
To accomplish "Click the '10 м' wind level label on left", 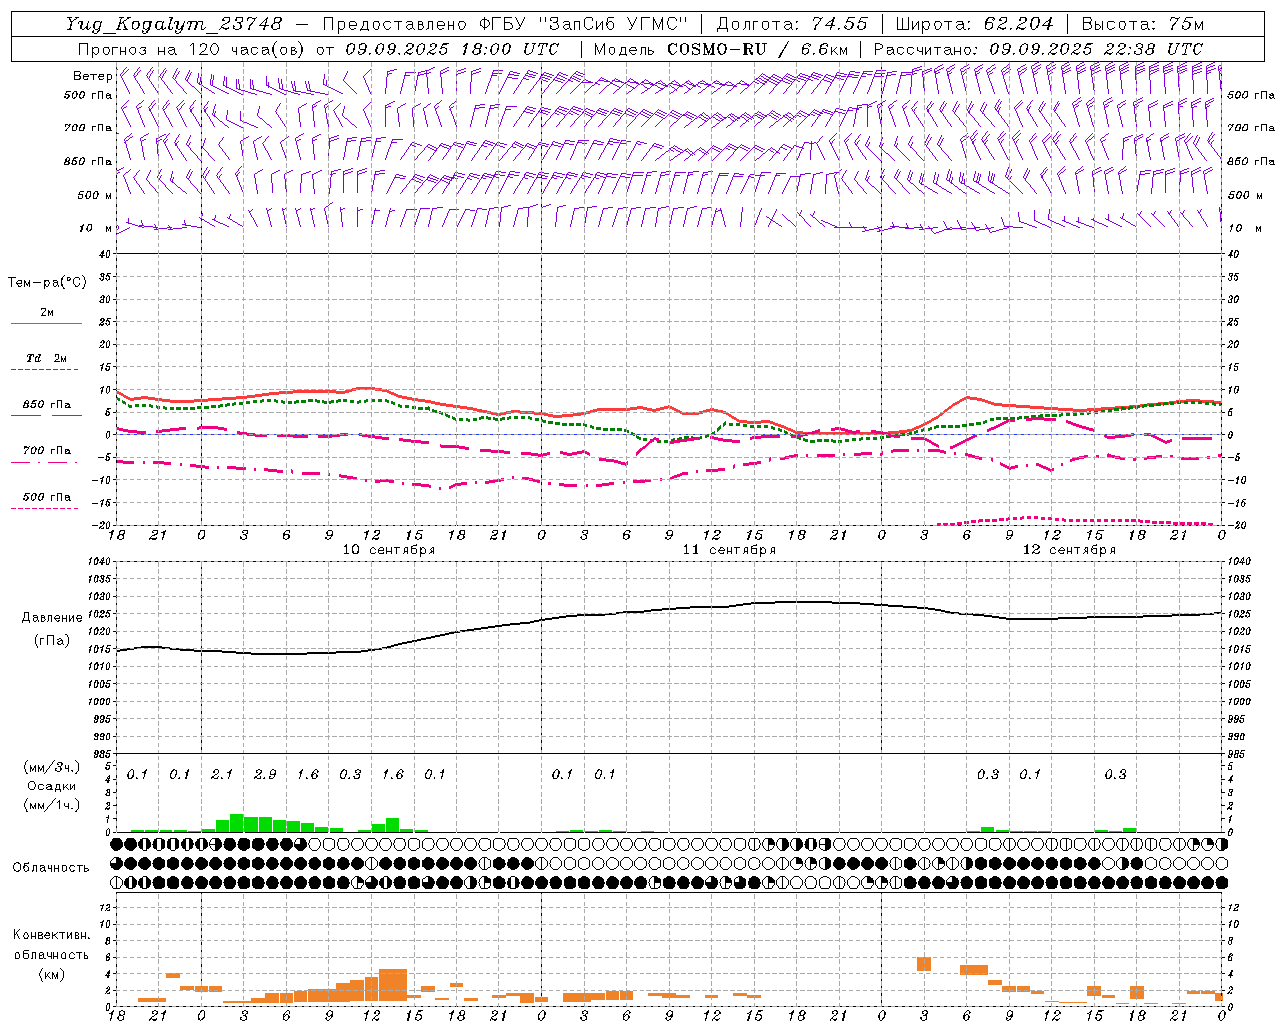I will 96,229.
